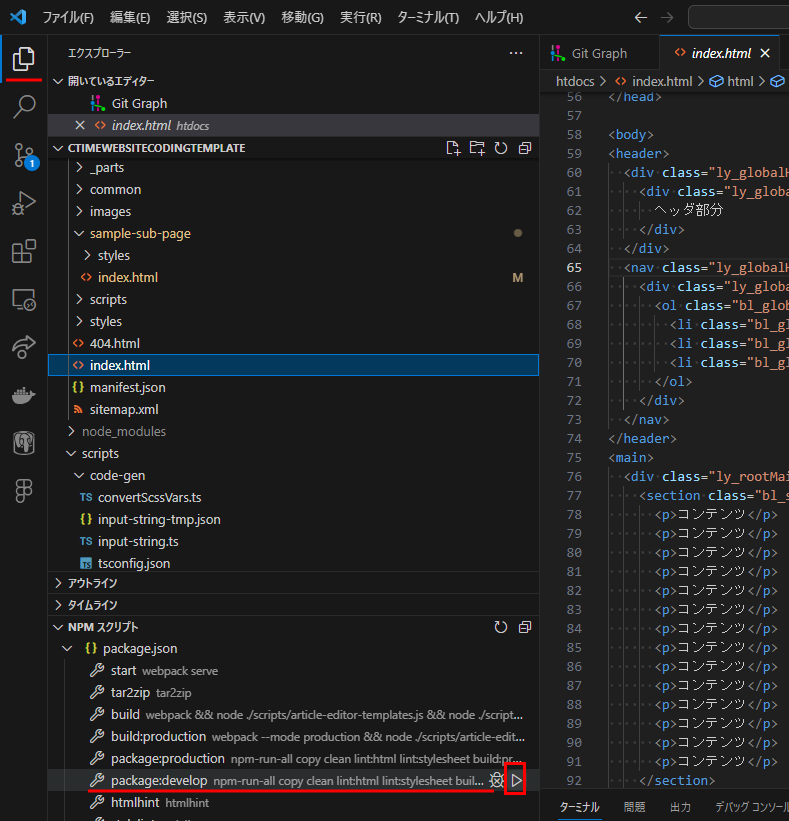This screenshot has width=789, height=821.
Task: Open the Docker view in activity bar
Action: (x=24, y=395)
